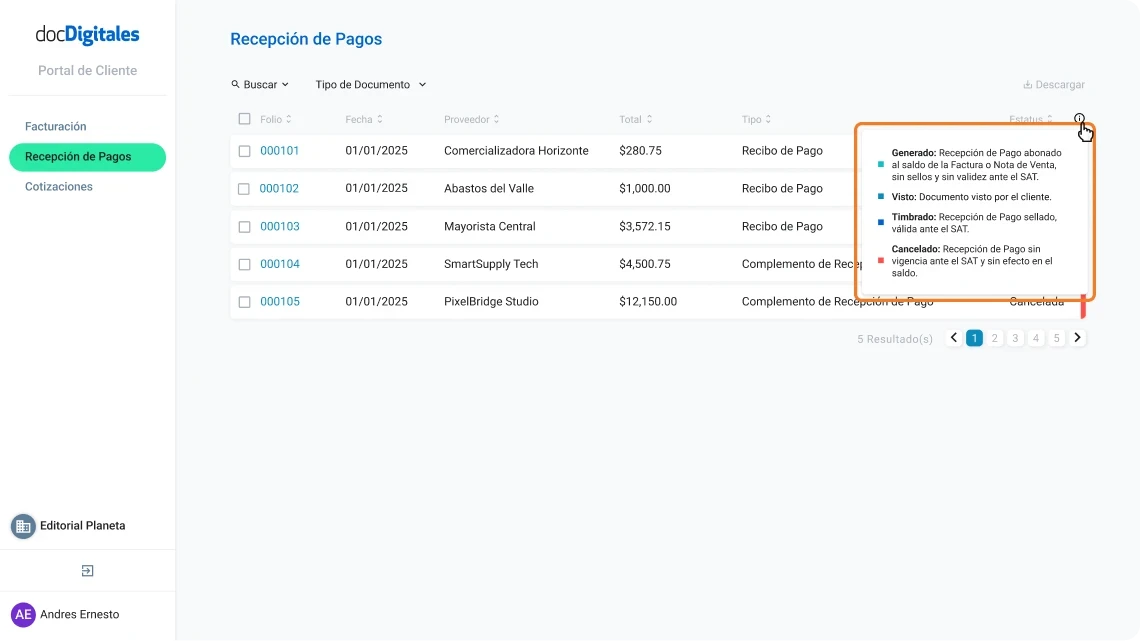The width and height of the screenshot is (1140, 641).
Task: Open the Cotizaciones section
Action: click(x=59, y=186)
